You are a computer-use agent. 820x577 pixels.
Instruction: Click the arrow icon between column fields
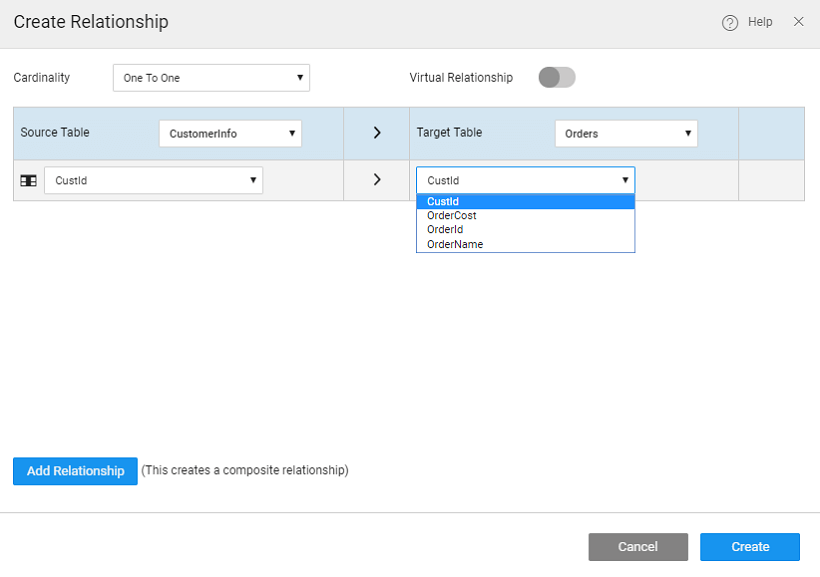click(x=377, y=180)
